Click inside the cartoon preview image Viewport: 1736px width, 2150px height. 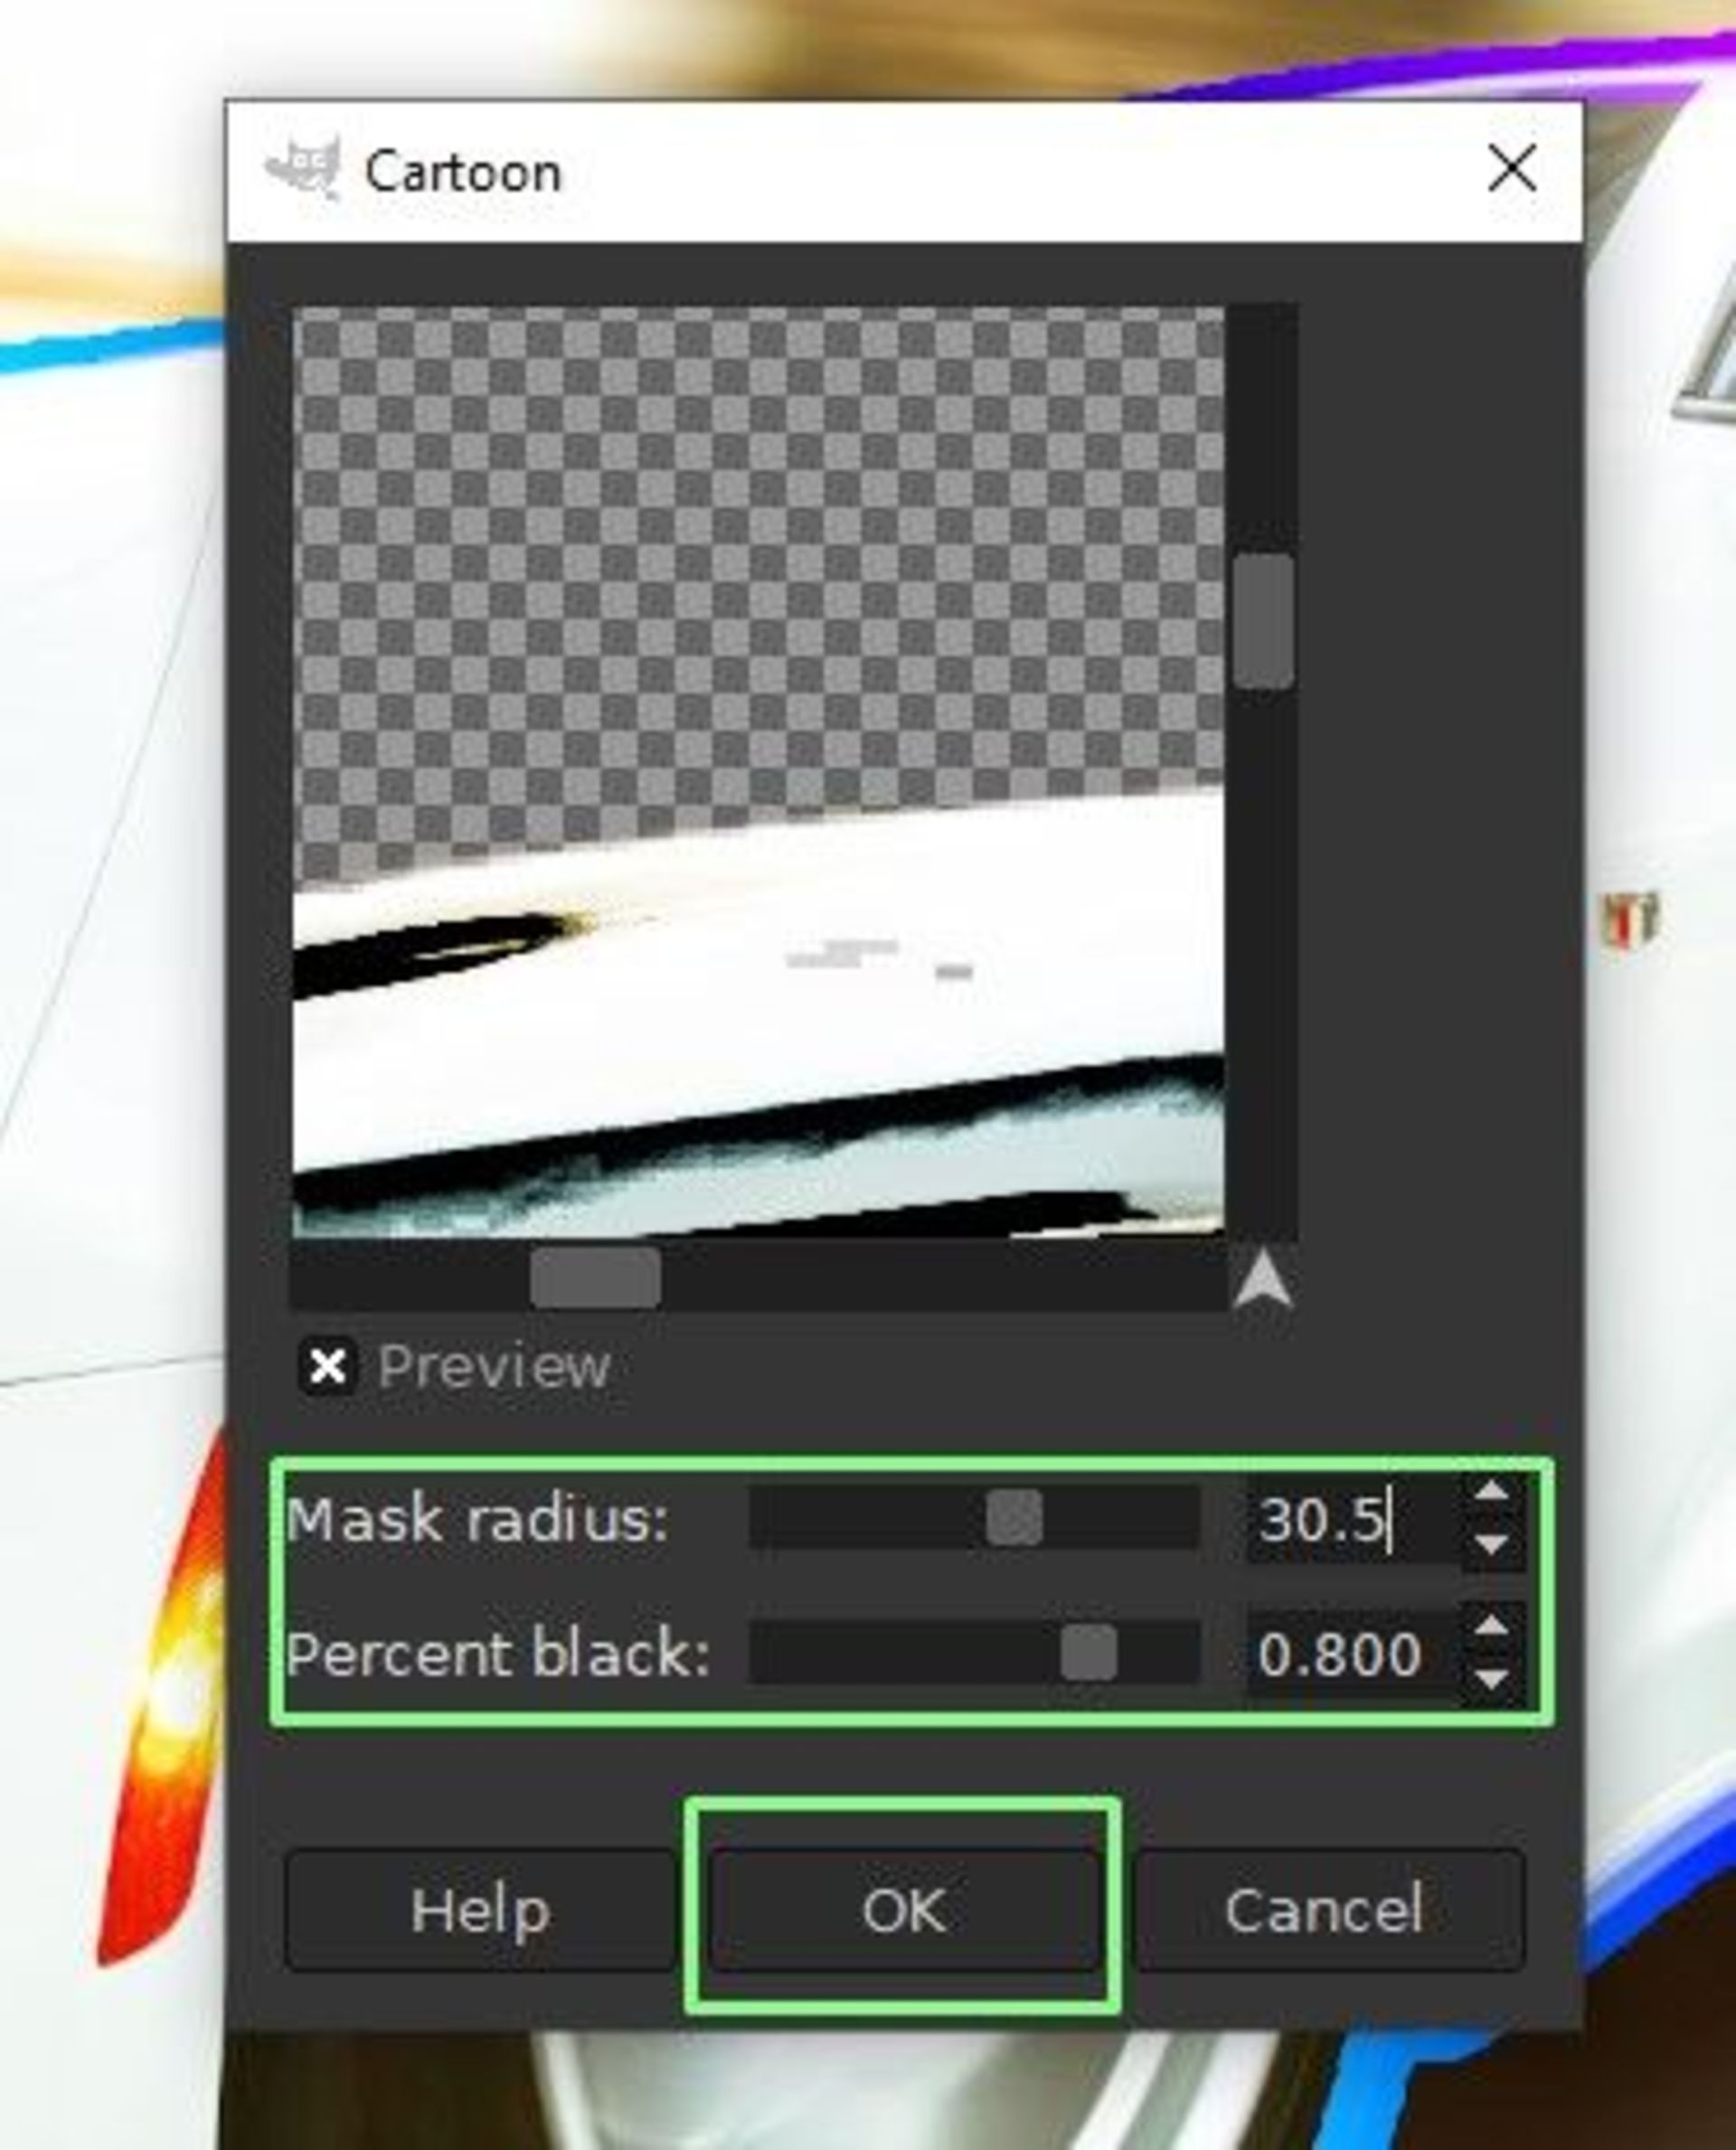[x=758, y=770]
